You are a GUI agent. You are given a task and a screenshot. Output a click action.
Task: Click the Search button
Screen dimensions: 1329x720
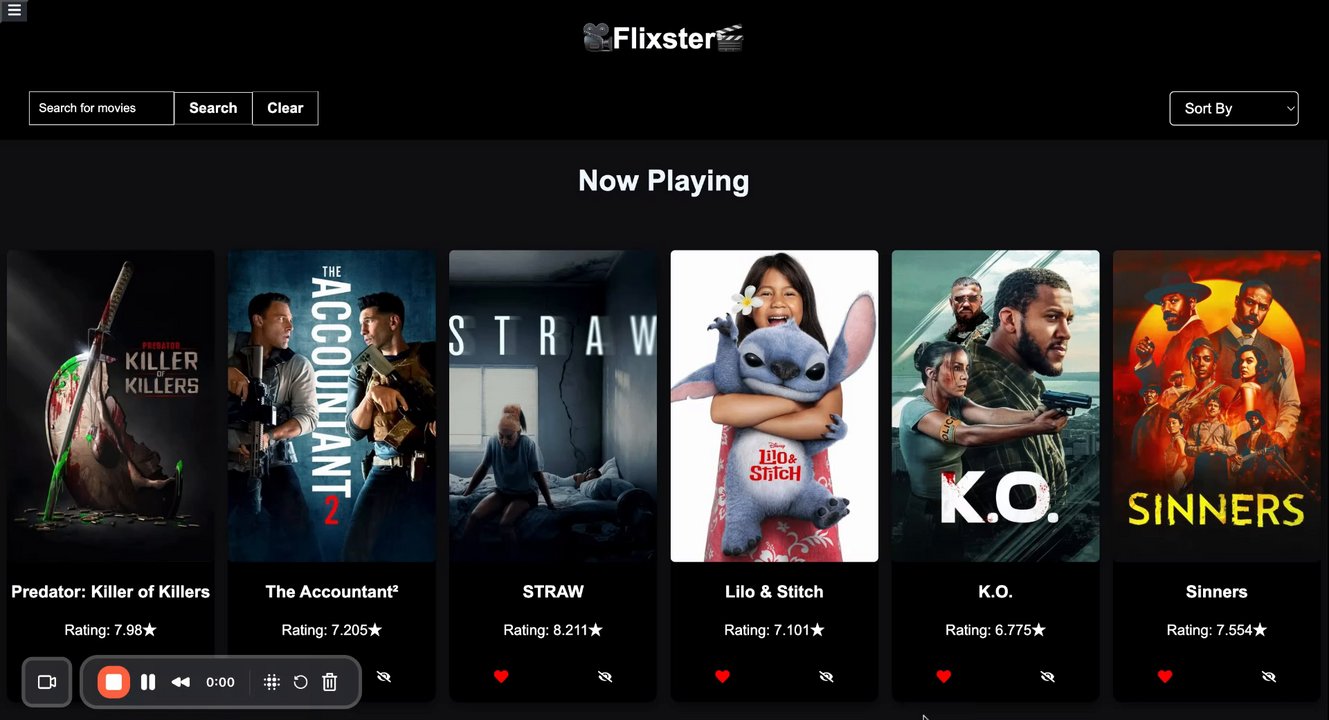tap(213, 108)
